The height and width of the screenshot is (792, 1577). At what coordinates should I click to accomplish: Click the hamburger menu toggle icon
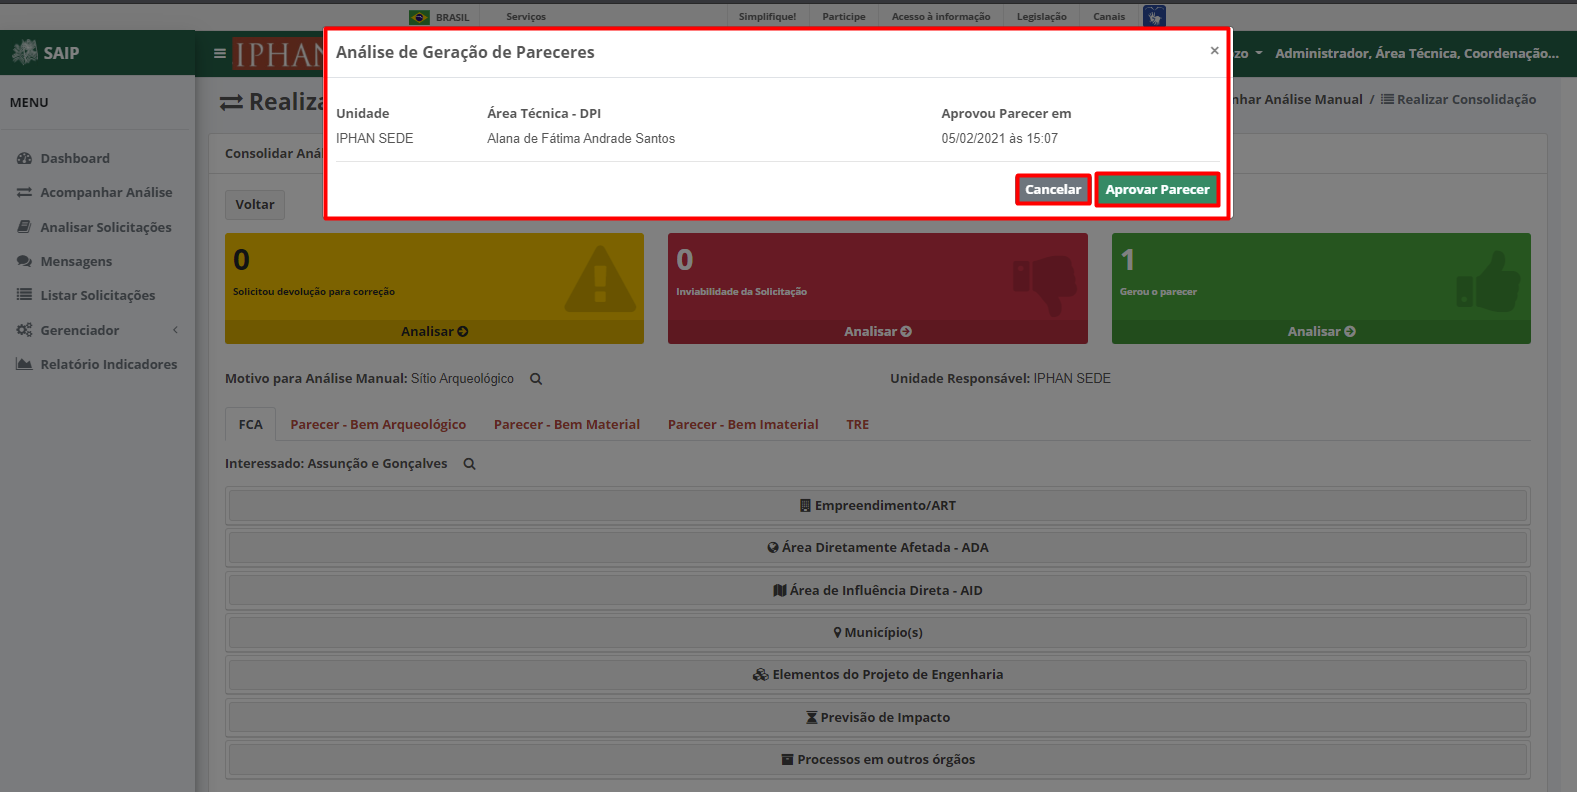click(220, 53)
